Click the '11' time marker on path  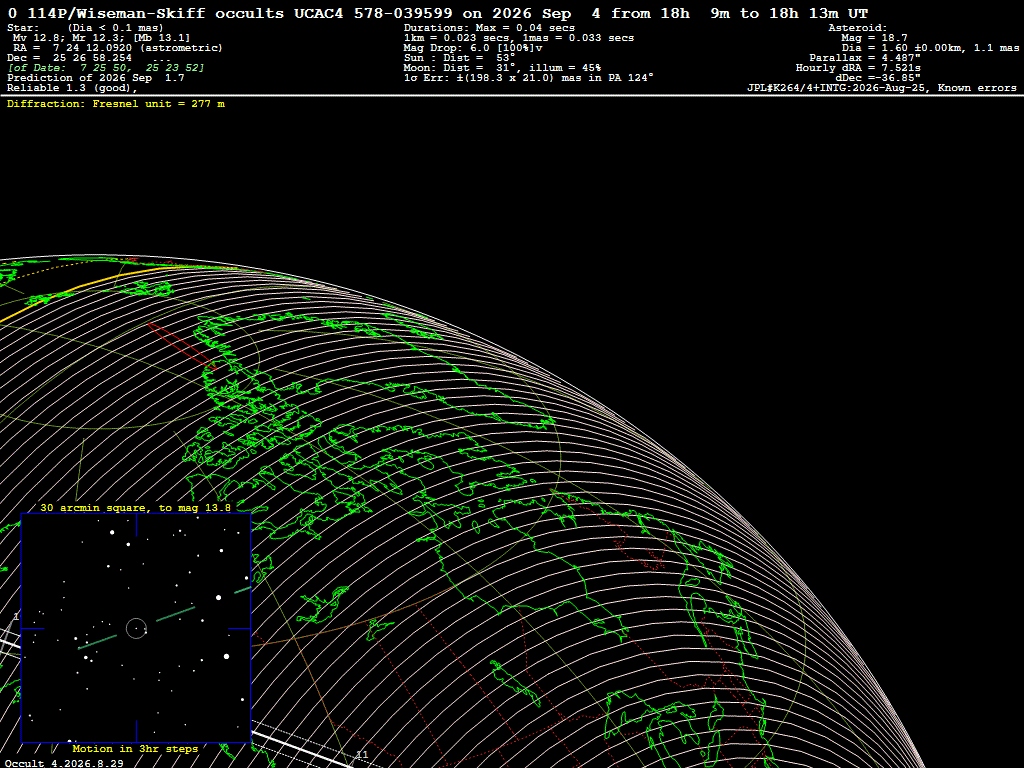point(362,755)
